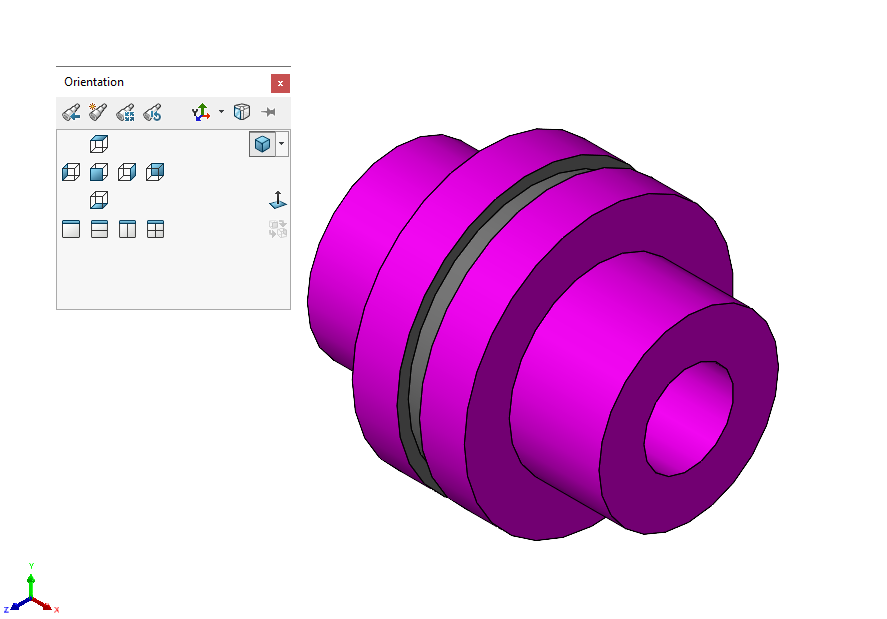The image size is (887, 619).
Task: Switch to the Back view orientation
Action: [155, 172]
